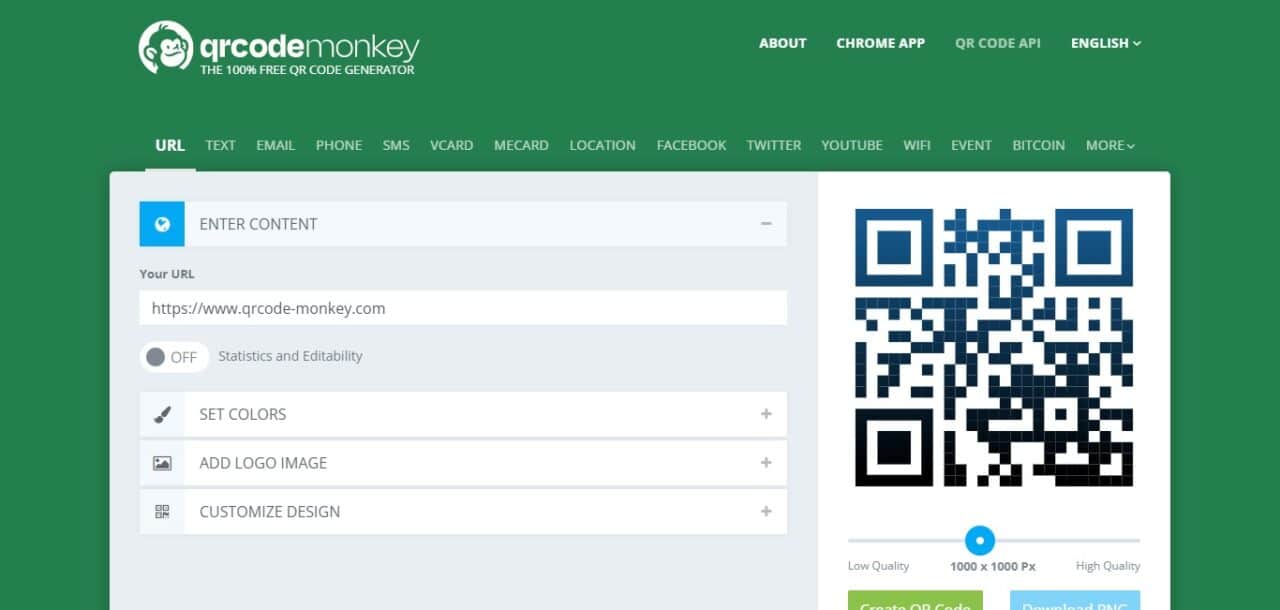Switch to the Email tab
Viewport: 1280px width, 610px height.
click(275, 145)
